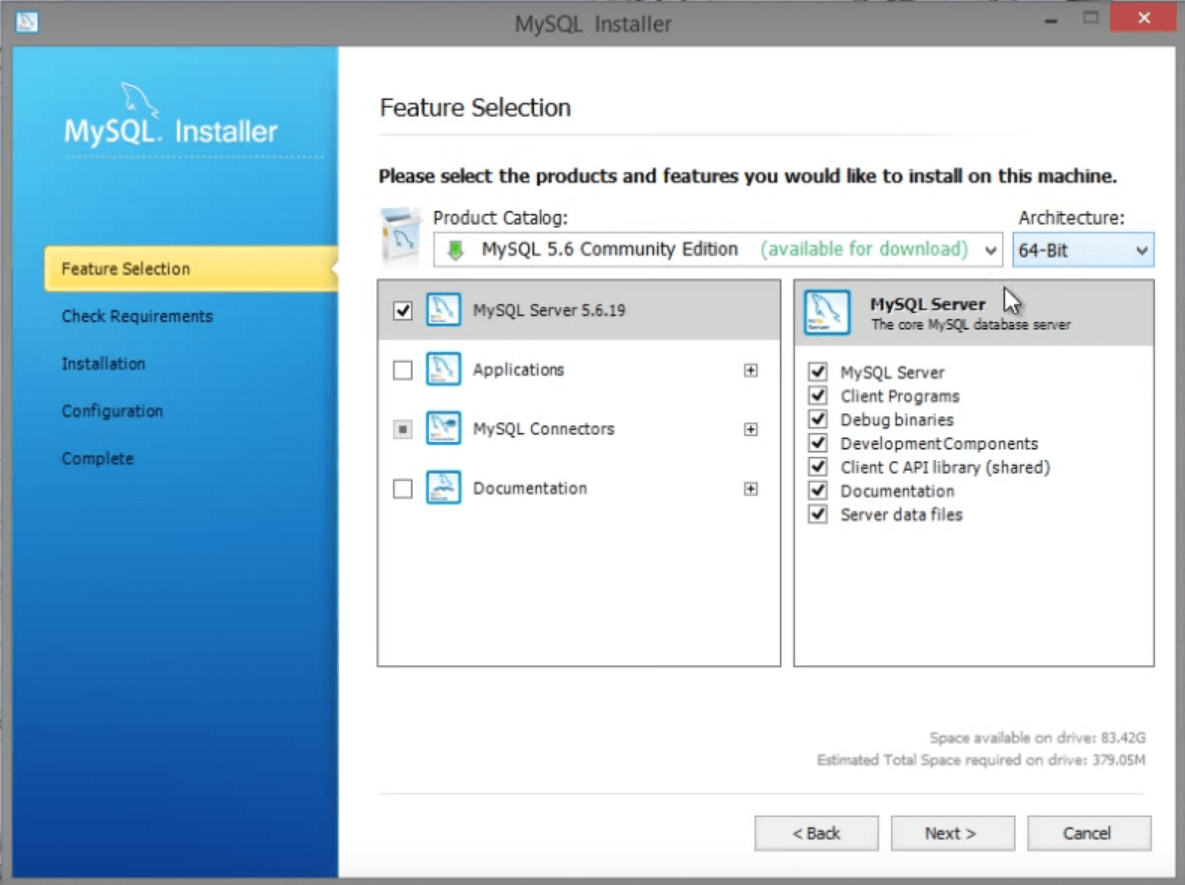Image resolution: width=1185 pixels, height=885 pixels.
Task: Go to the Configuration step
Action: pyautogui.click(x=112, y=411)
